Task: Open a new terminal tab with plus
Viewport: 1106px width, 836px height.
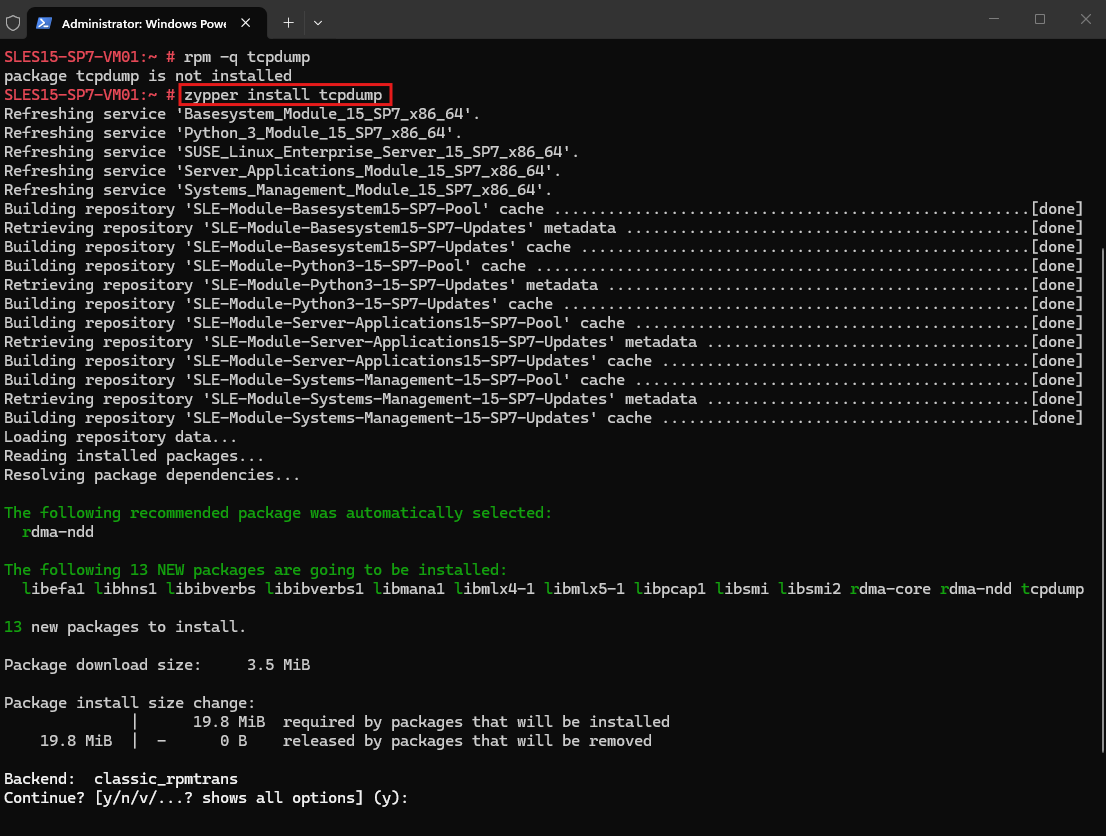Action: click(288, 23)
